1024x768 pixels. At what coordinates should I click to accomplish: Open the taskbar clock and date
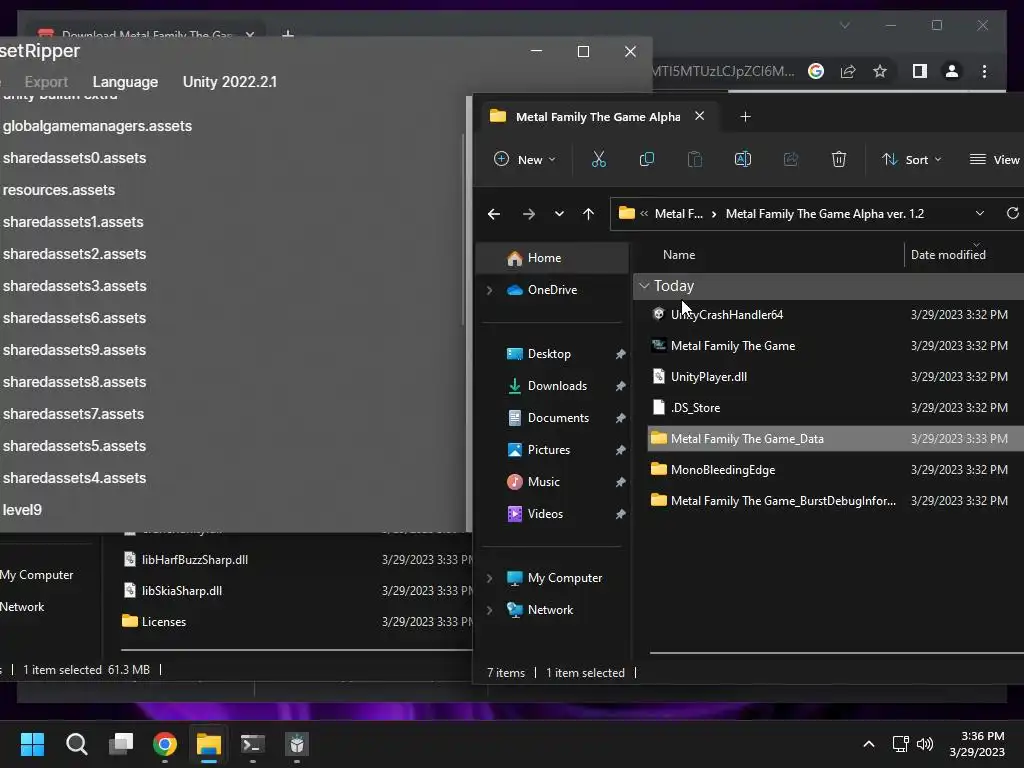pos(977,744)
